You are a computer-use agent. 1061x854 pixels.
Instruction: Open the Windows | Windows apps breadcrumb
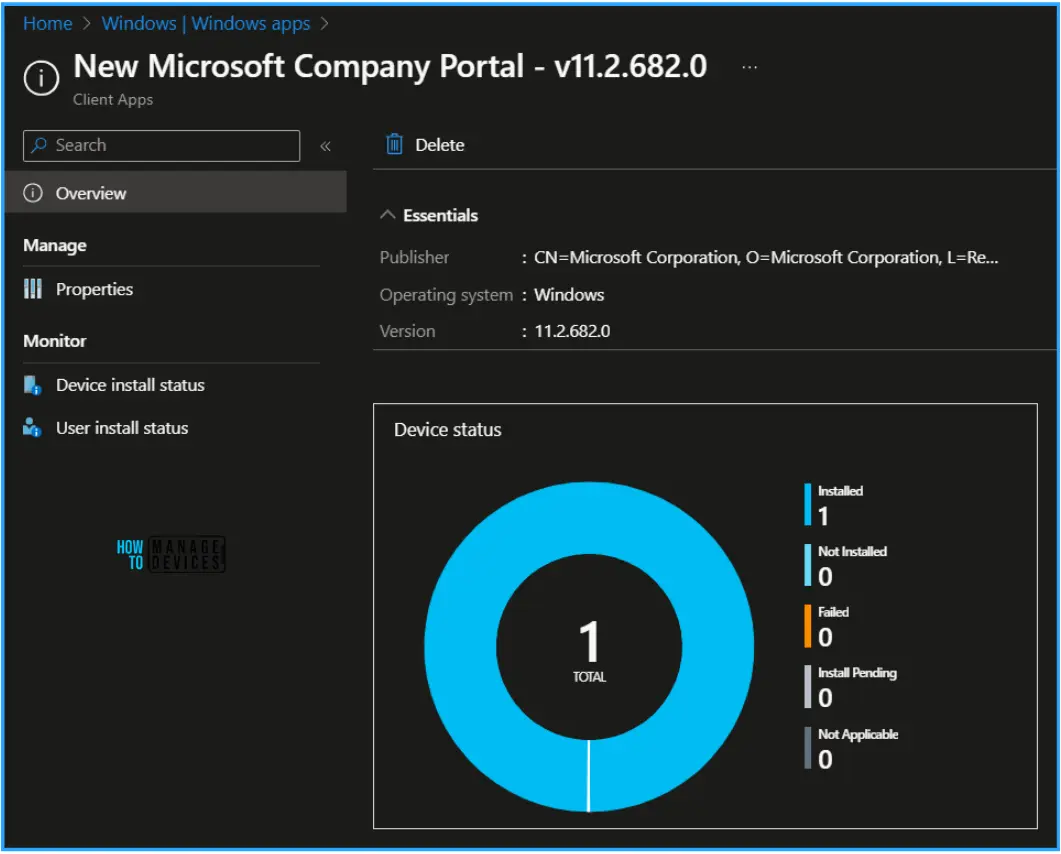click(206, 24)
